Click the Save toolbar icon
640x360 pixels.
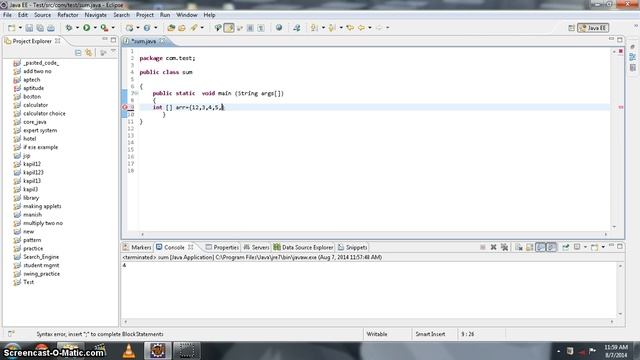(29, 28)
